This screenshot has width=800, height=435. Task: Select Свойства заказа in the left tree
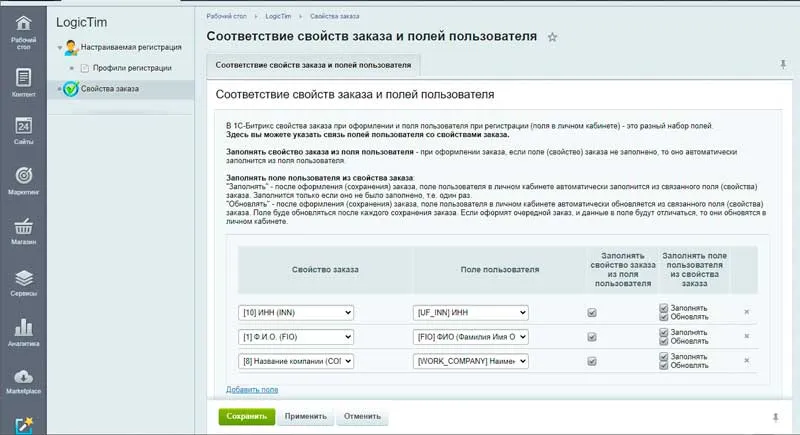pos(110,89)
